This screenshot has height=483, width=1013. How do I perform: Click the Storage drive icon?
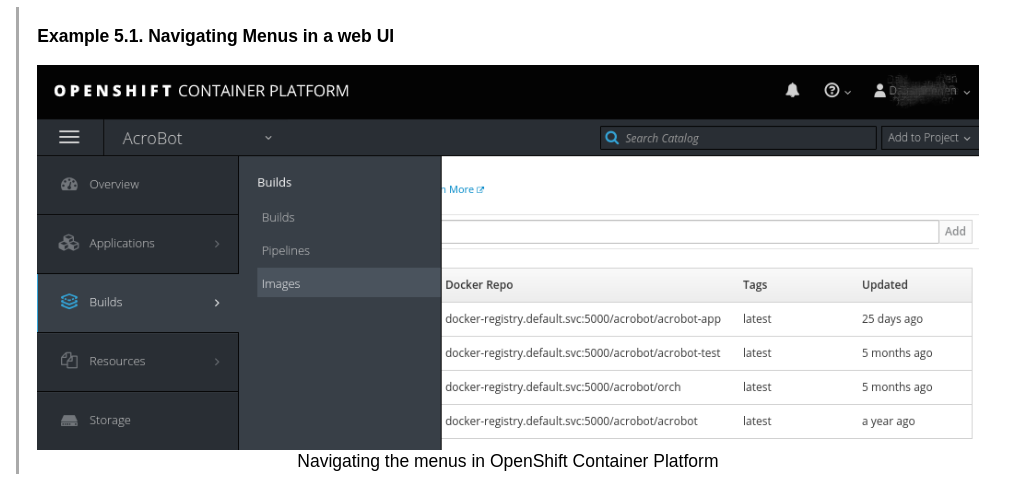pyautogui.click(x=69, y=421)
